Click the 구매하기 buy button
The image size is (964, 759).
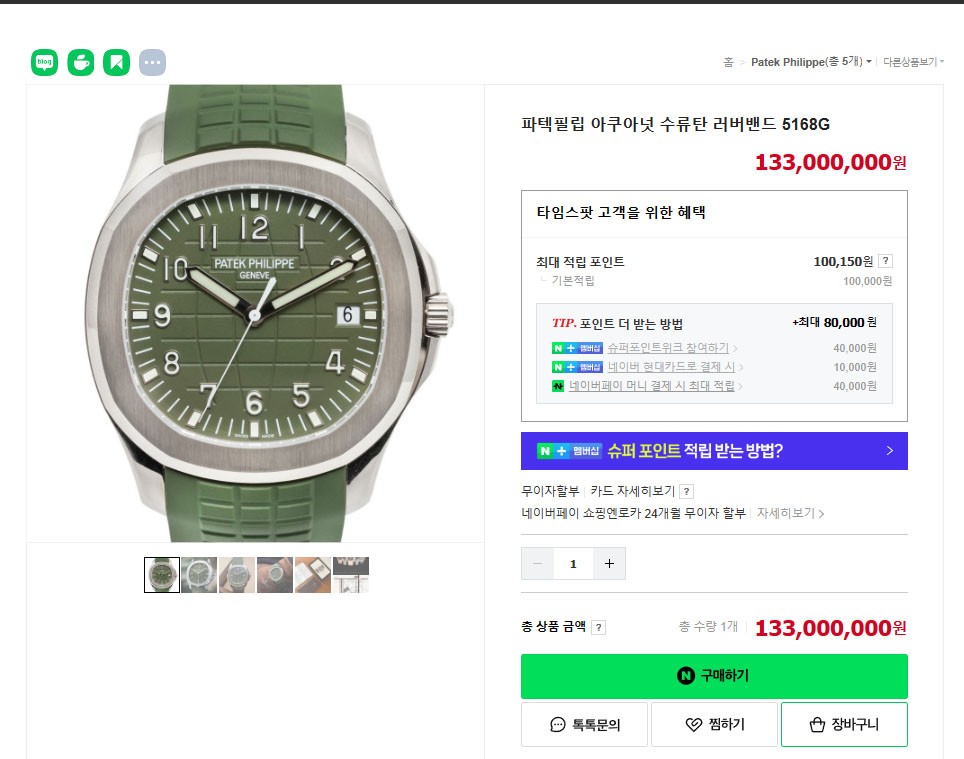(x=714, y=676)
